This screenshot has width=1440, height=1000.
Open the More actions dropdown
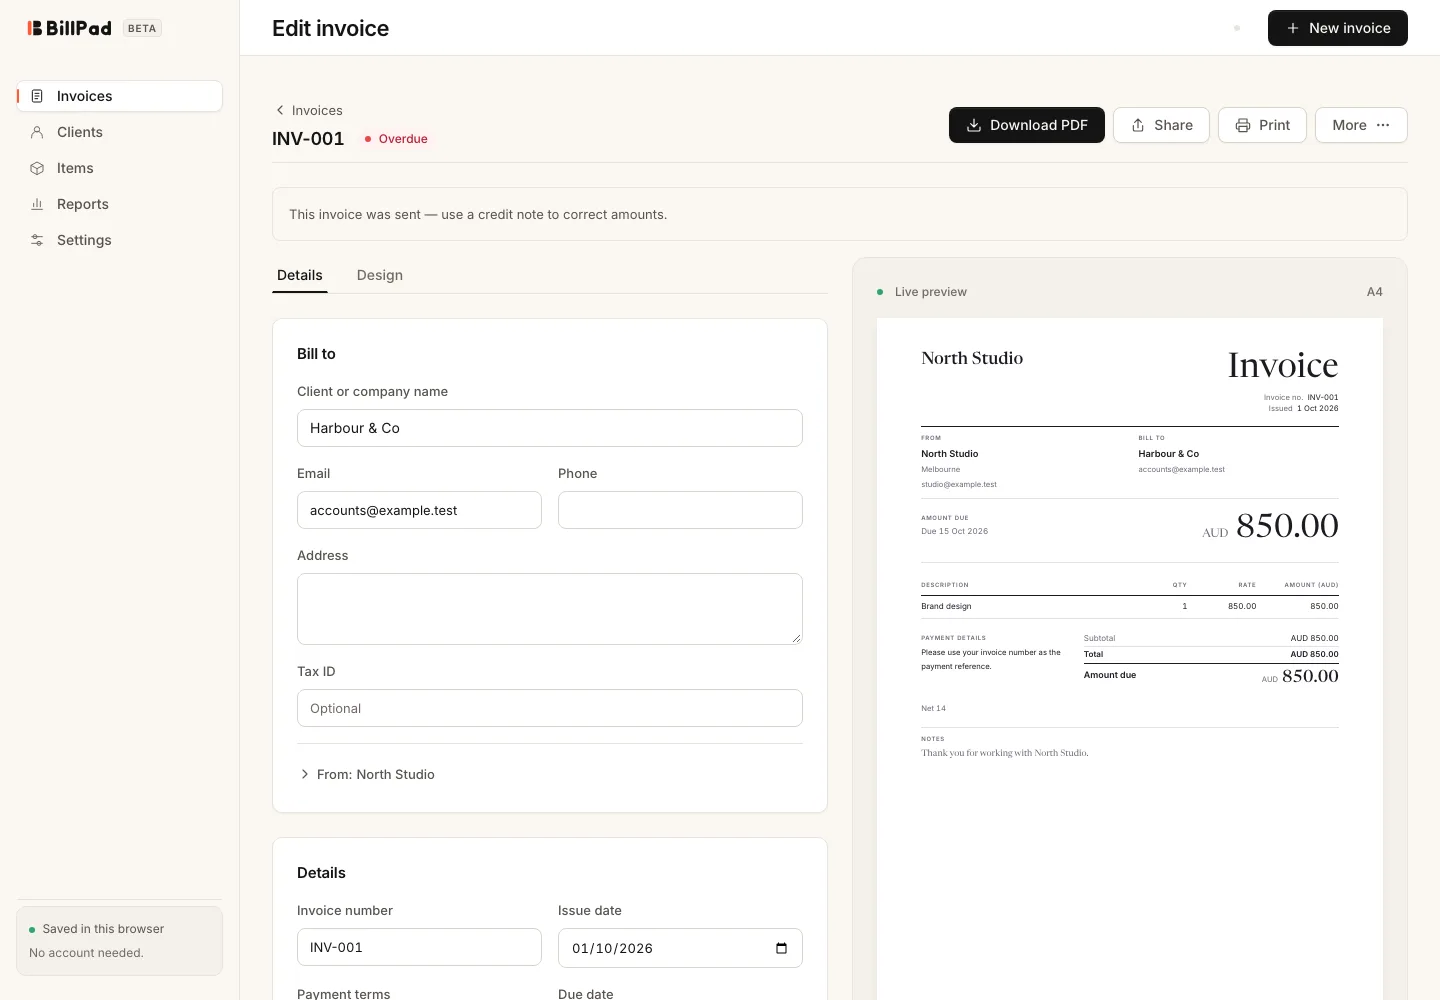tap(1361, 125)
